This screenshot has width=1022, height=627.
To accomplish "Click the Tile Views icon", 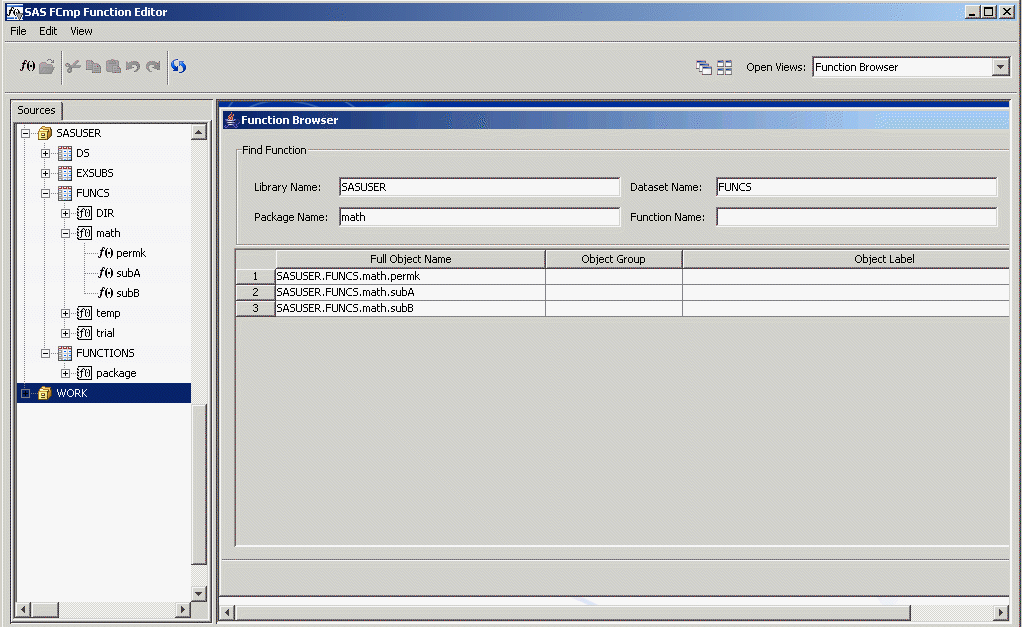I will tap(724, 66).
